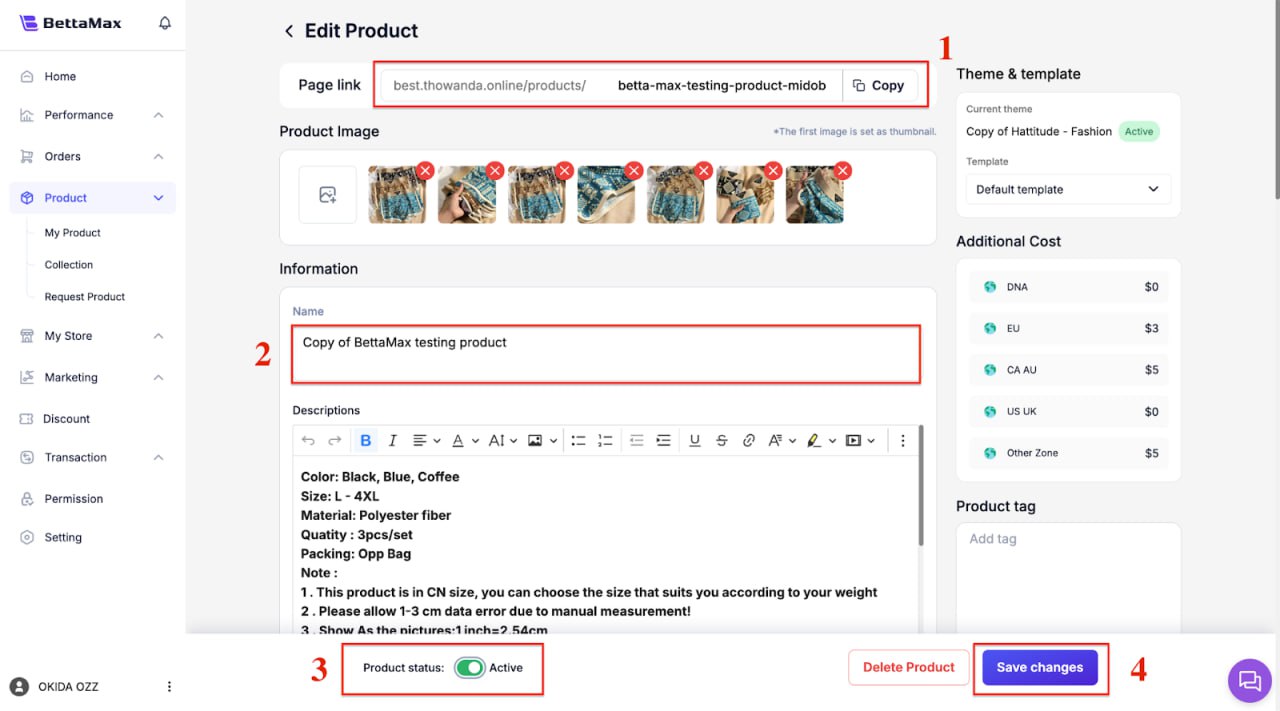
Task: Open the chat support bubble
Action: tap(1249, 681)
